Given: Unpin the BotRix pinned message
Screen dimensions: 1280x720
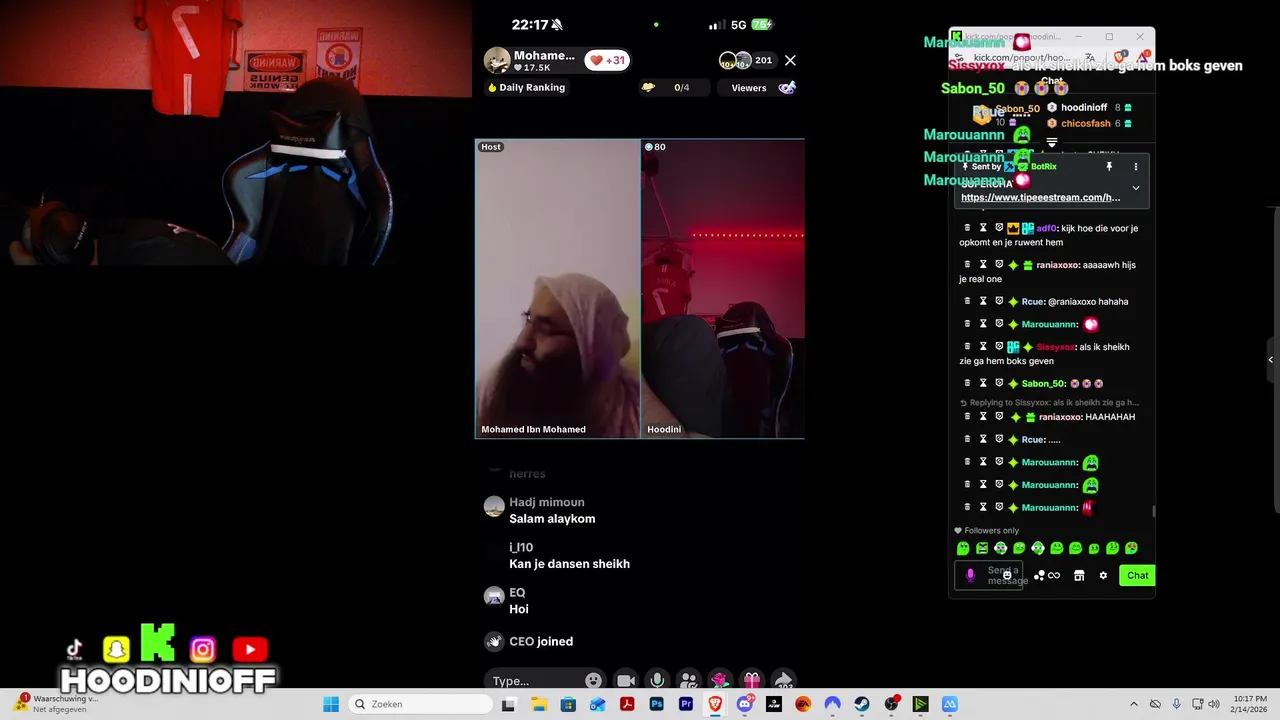Looking at the screenshot, I should tap(1109, 167).
